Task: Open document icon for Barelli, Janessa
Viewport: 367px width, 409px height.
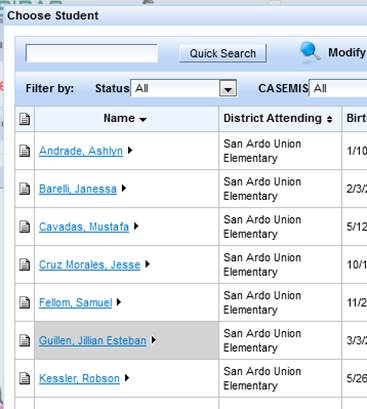Action: pos(25,189)
